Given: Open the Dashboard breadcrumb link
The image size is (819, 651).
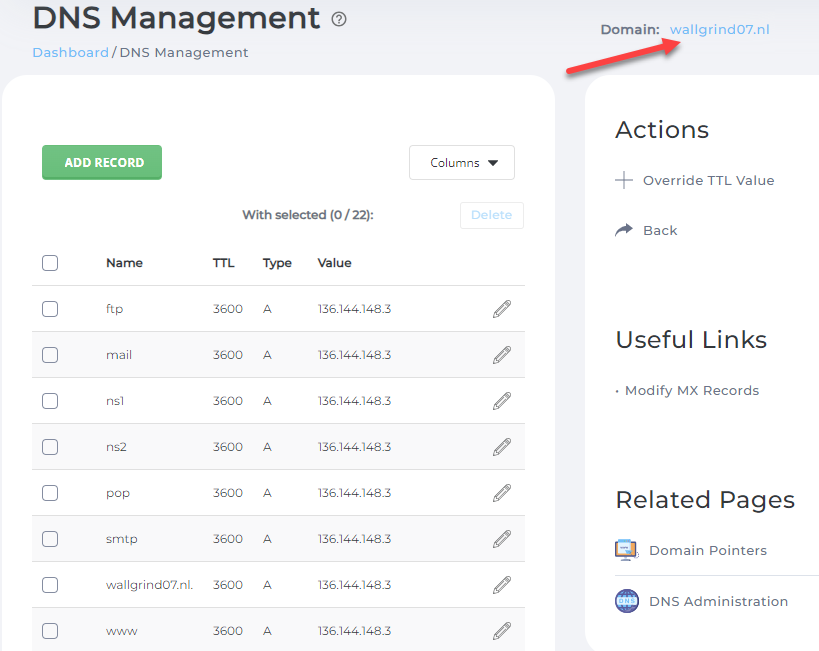Looking at the screenshot, I should point(71,52).
